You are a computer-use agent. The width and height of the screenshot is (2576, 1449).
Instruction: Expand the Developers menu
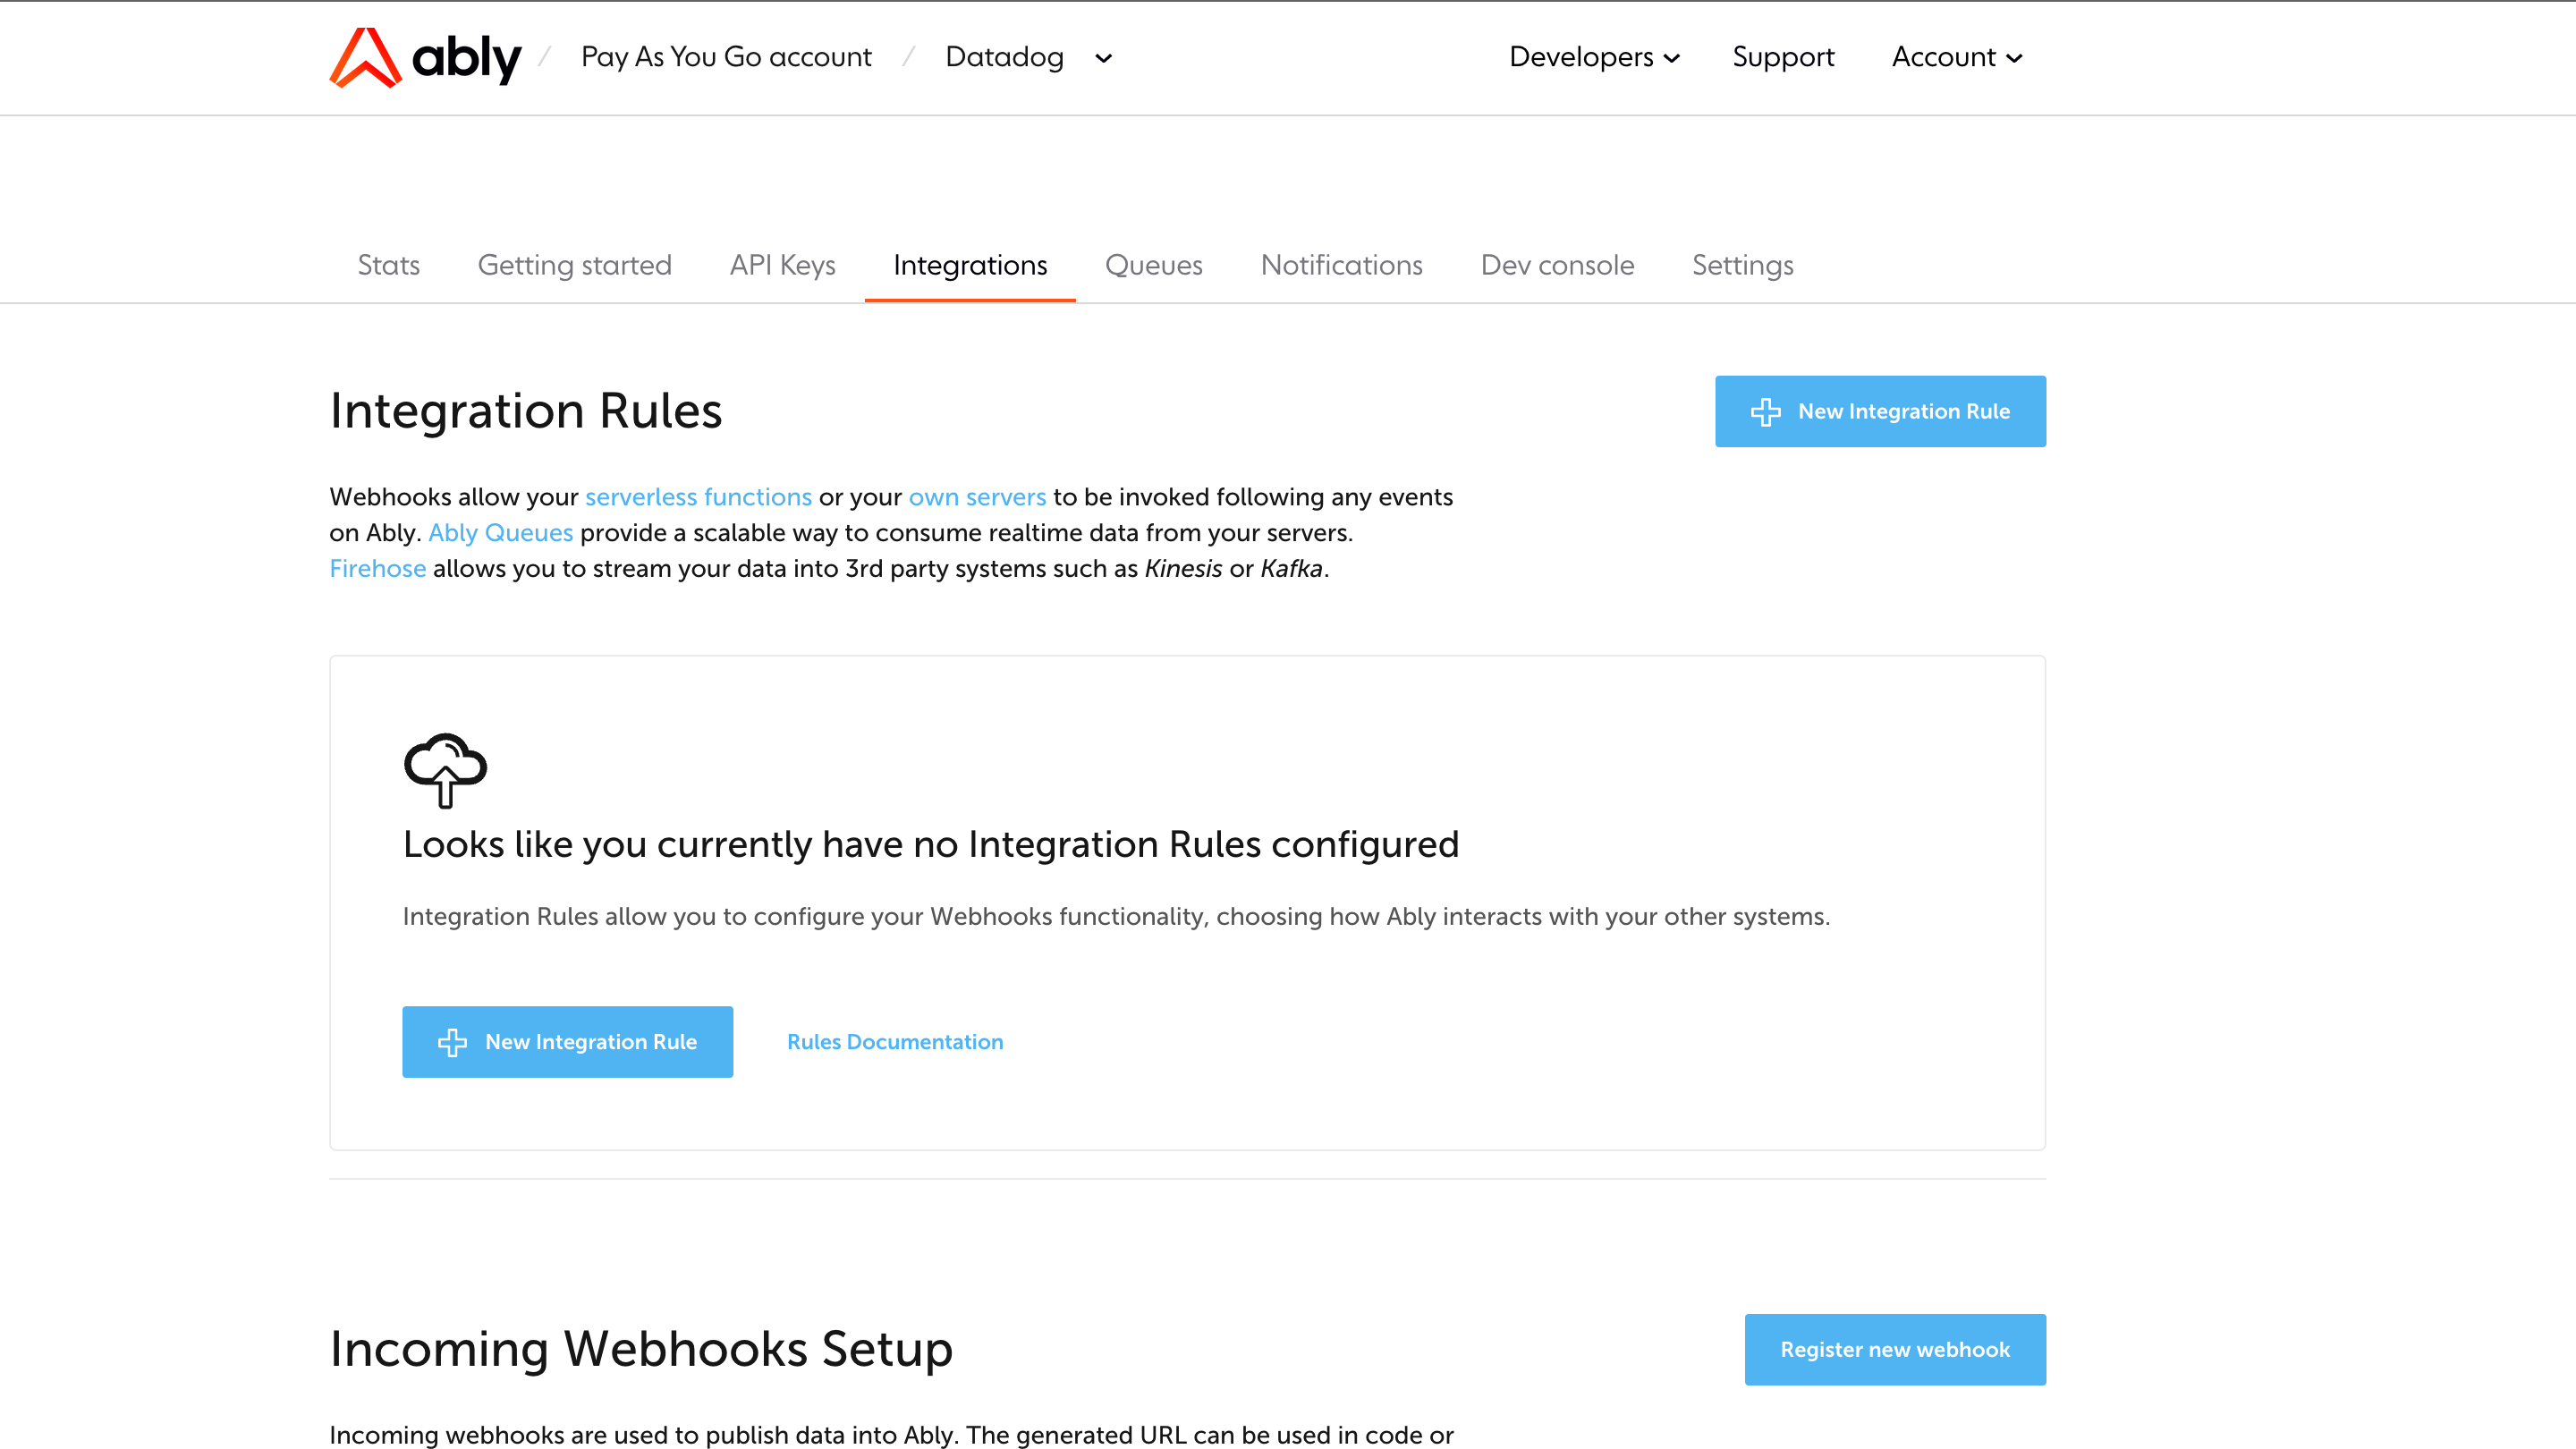[x=1590, y=56]
